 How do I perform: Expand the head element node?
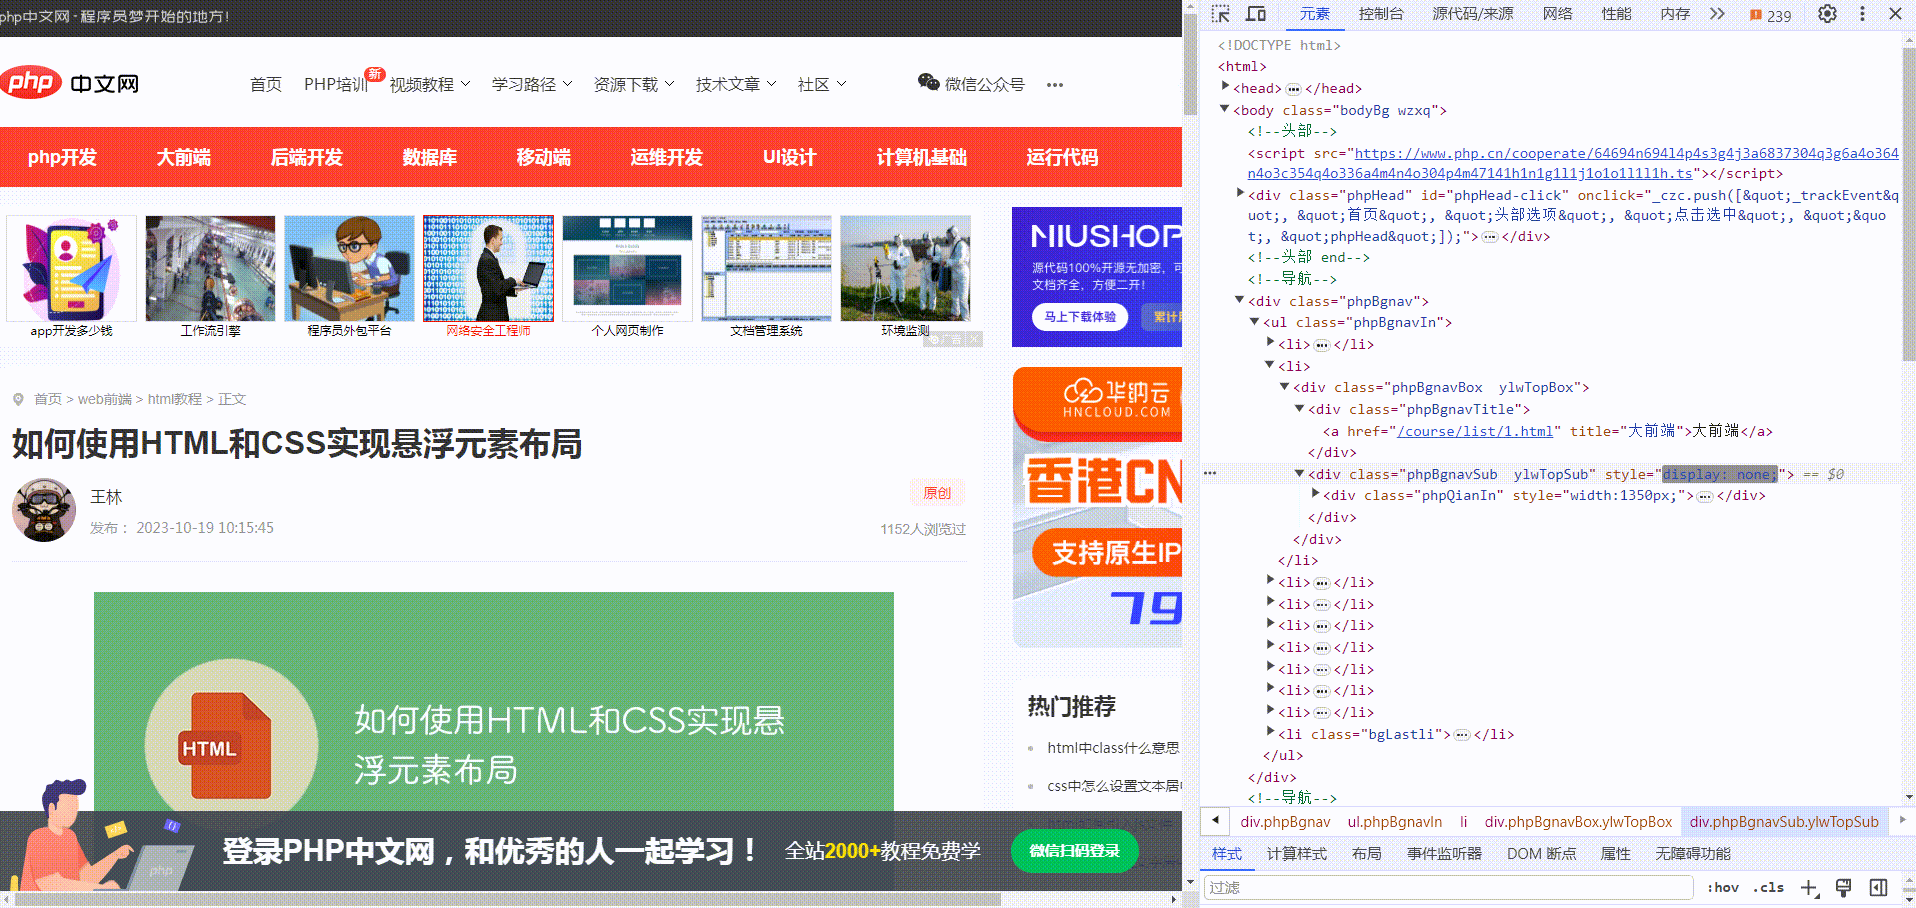click(x=1225, y=87)
